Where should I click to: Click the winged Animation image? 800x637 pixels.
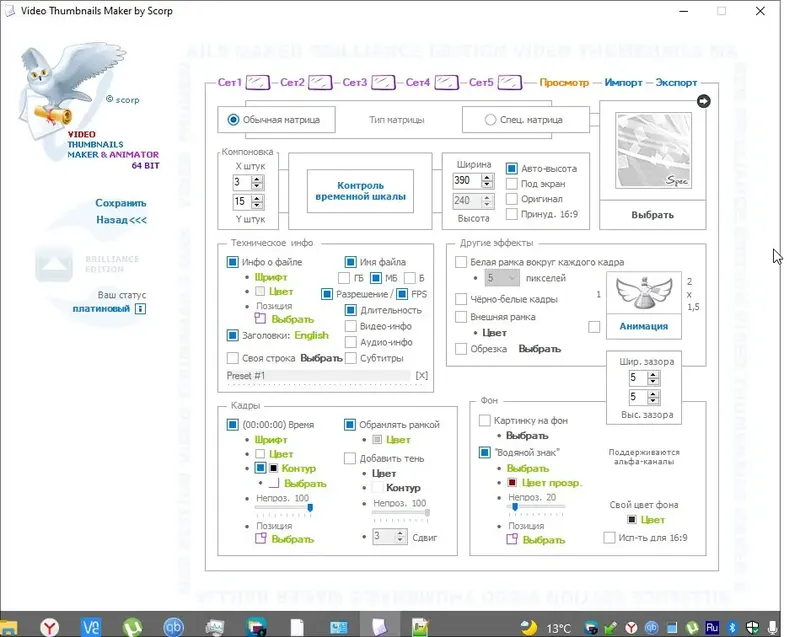[x=643, y=293]
